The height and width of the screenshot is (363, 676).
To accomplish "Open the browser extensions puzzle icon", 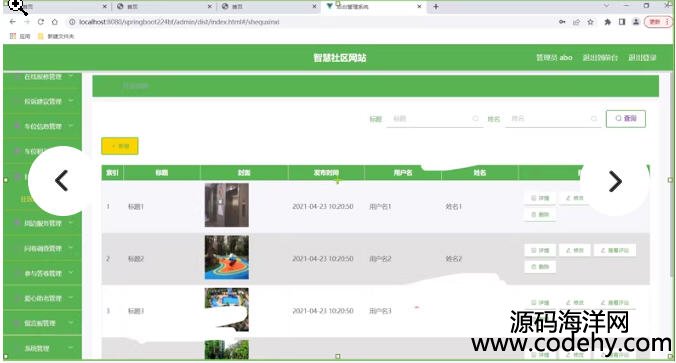I will 607,22.
